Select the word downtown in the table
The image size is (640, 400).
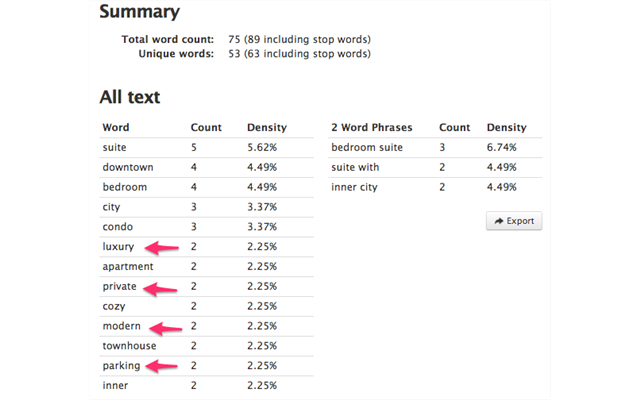[x=128, y=167]
